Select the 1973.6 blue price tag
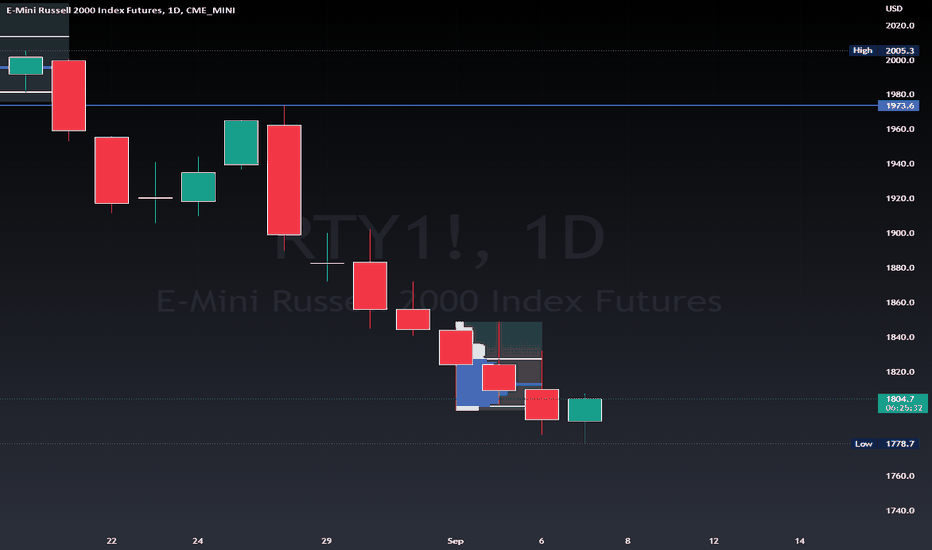This screenshot has height=550, width=932. pyautogui.click(x=899, y=106)
